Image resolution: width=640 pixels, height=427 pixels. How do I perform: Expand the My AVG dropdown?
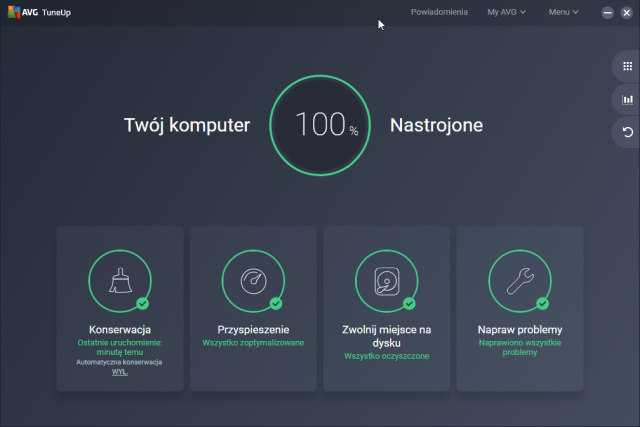tap(506, 12)
